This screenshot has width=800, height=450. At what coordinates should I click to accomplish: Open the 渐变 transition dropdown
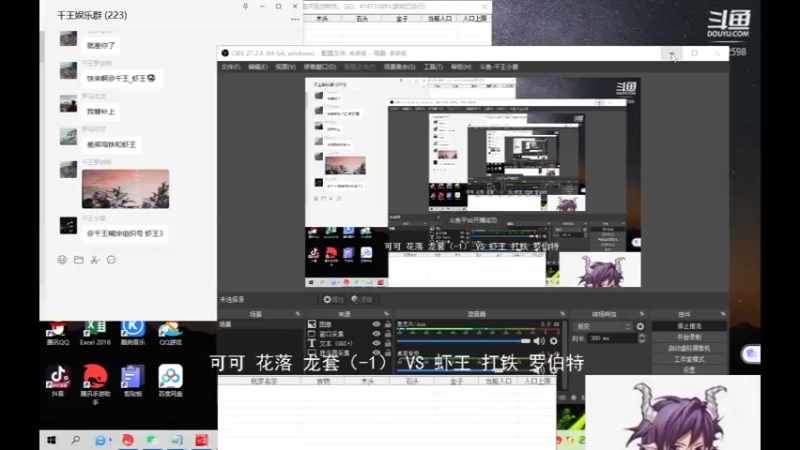tap(604, 327)
